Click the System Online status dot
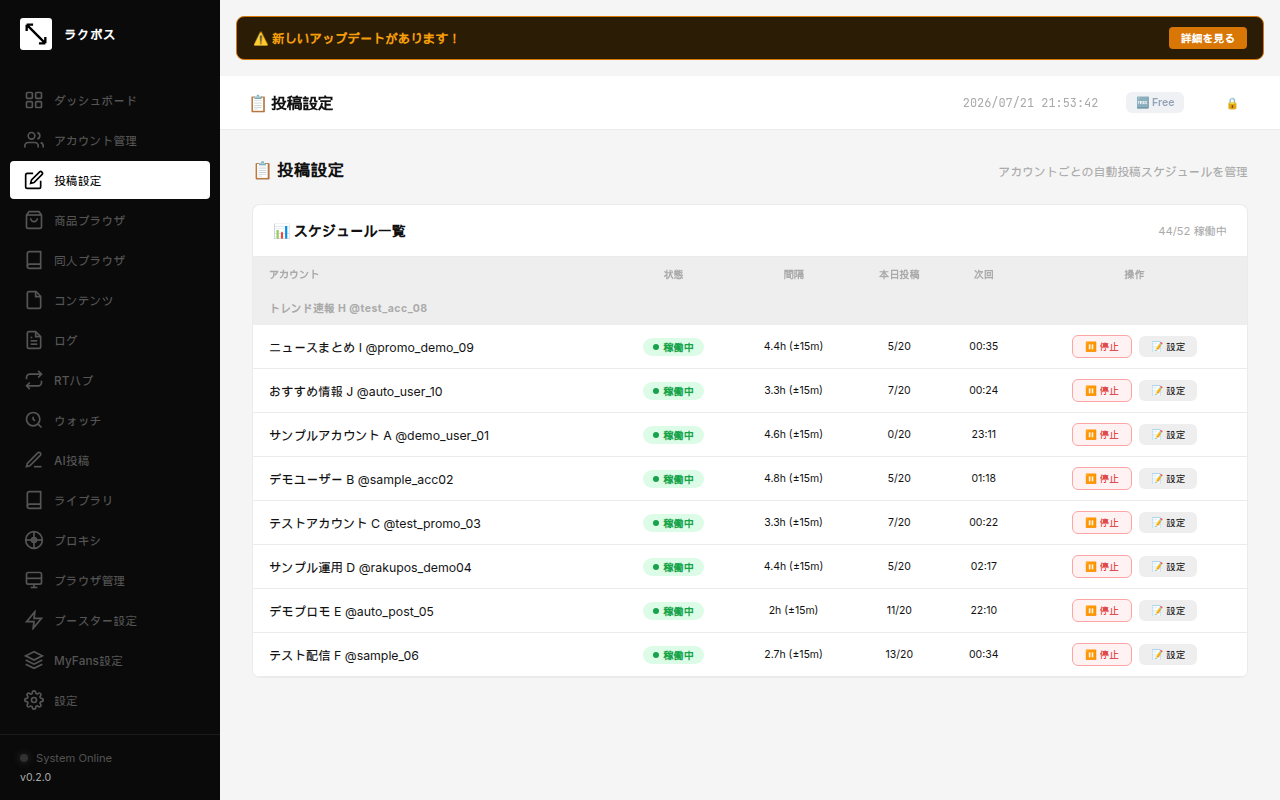This screenshot has height=800, width=1280. click(x=25, y=758)
